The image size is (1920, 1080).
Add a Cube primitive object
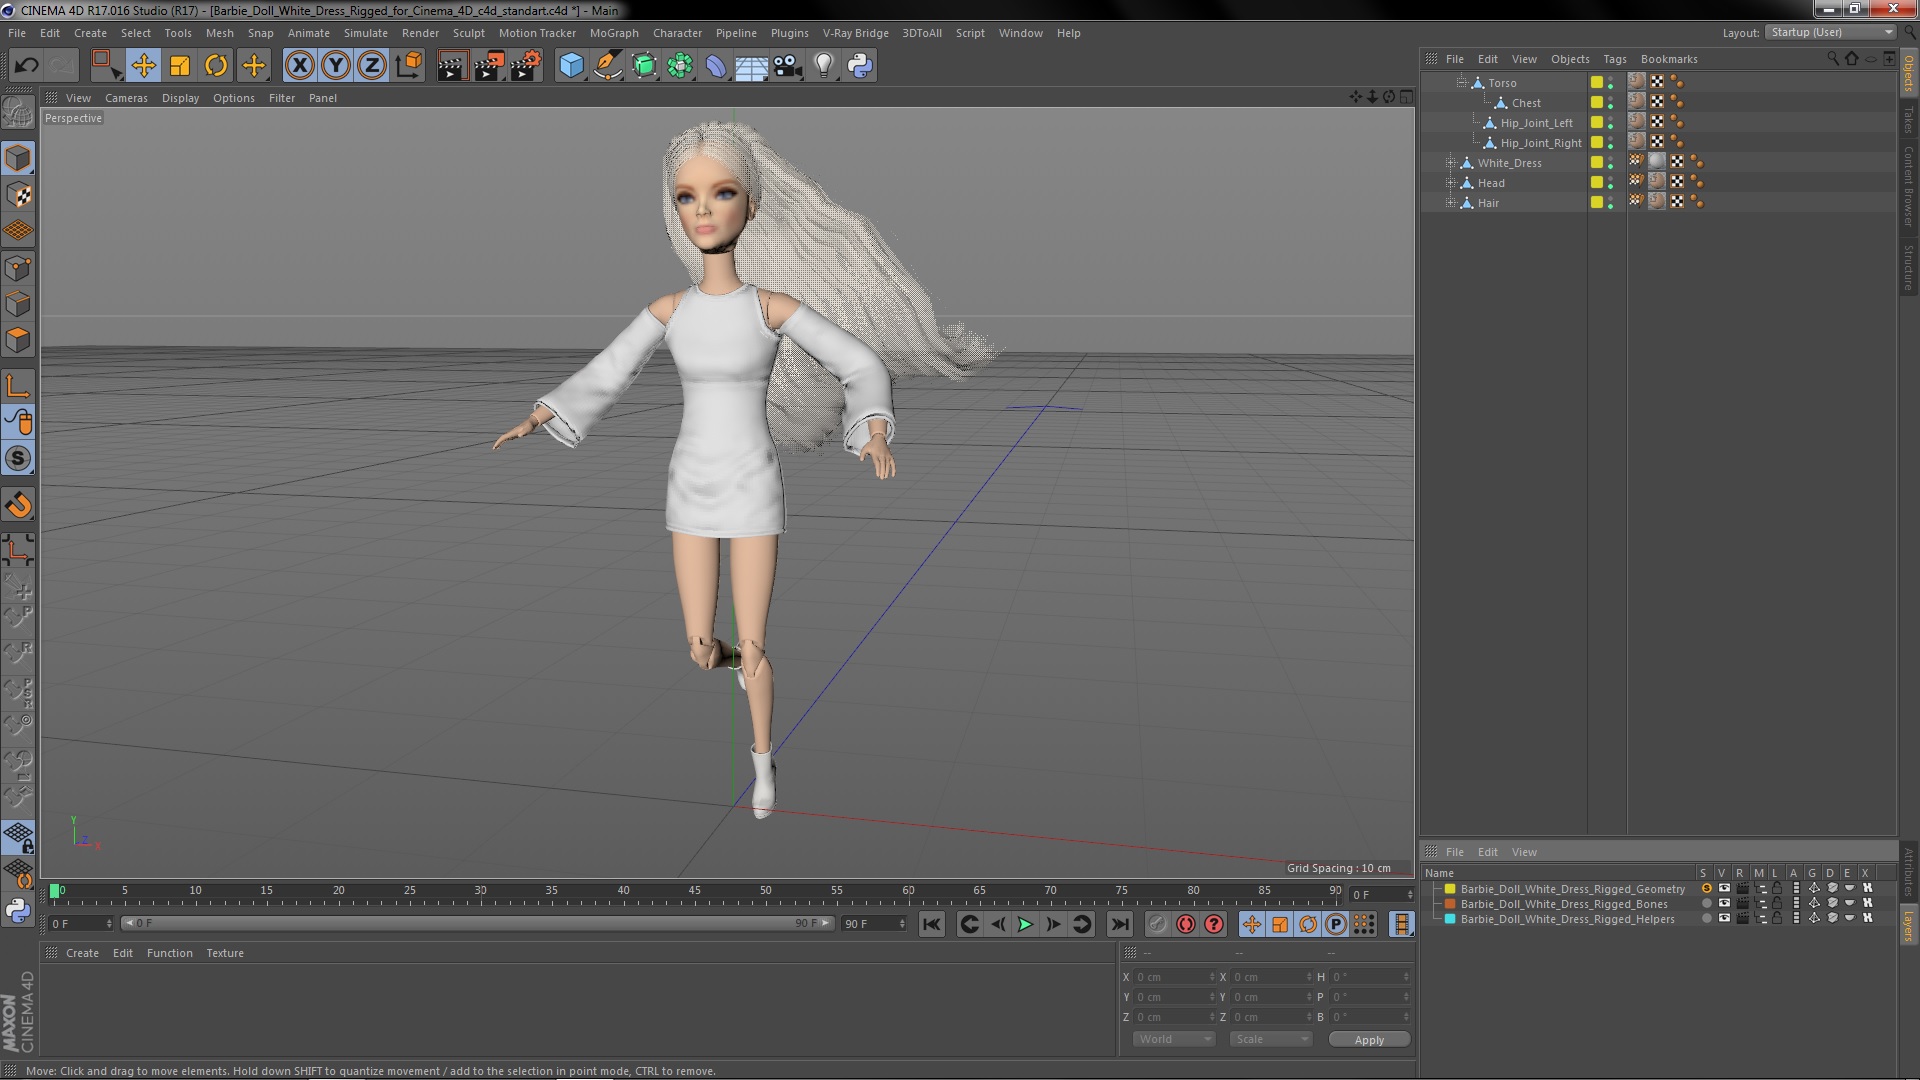click(x=571, y=66)
